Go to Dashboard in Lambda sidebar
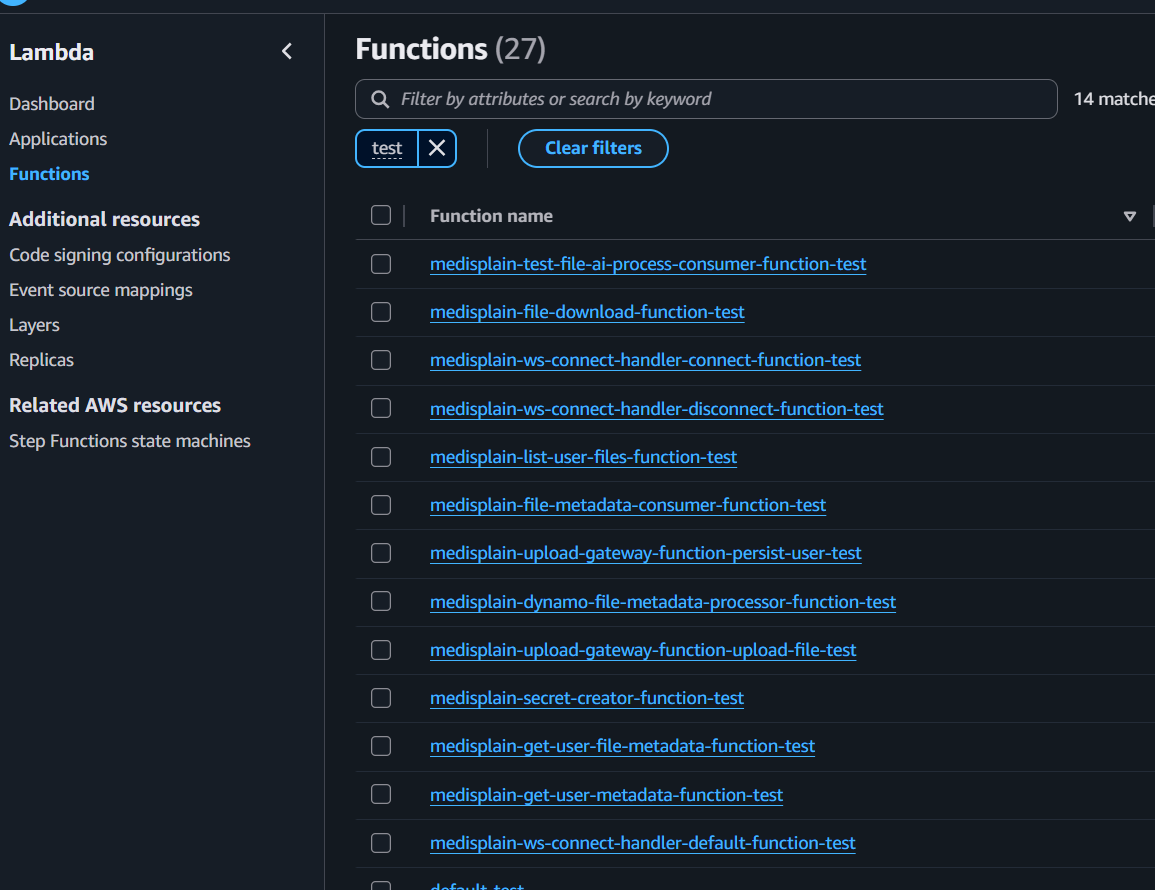The width and height of the screenshot is (1155, 890). pyautogui.click(x=52, y=104)
